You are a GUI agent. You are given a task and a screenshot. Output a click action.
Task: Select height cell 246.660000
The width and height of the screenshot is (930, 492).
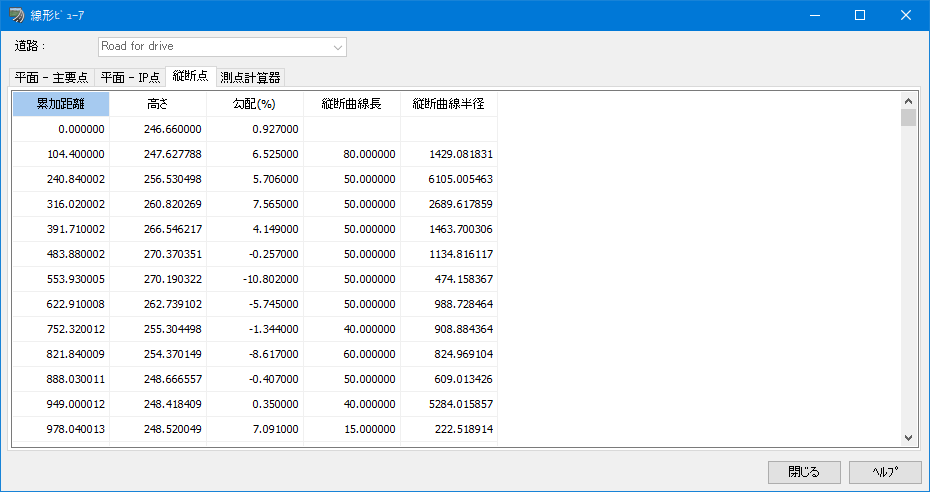tap(158, 129)
